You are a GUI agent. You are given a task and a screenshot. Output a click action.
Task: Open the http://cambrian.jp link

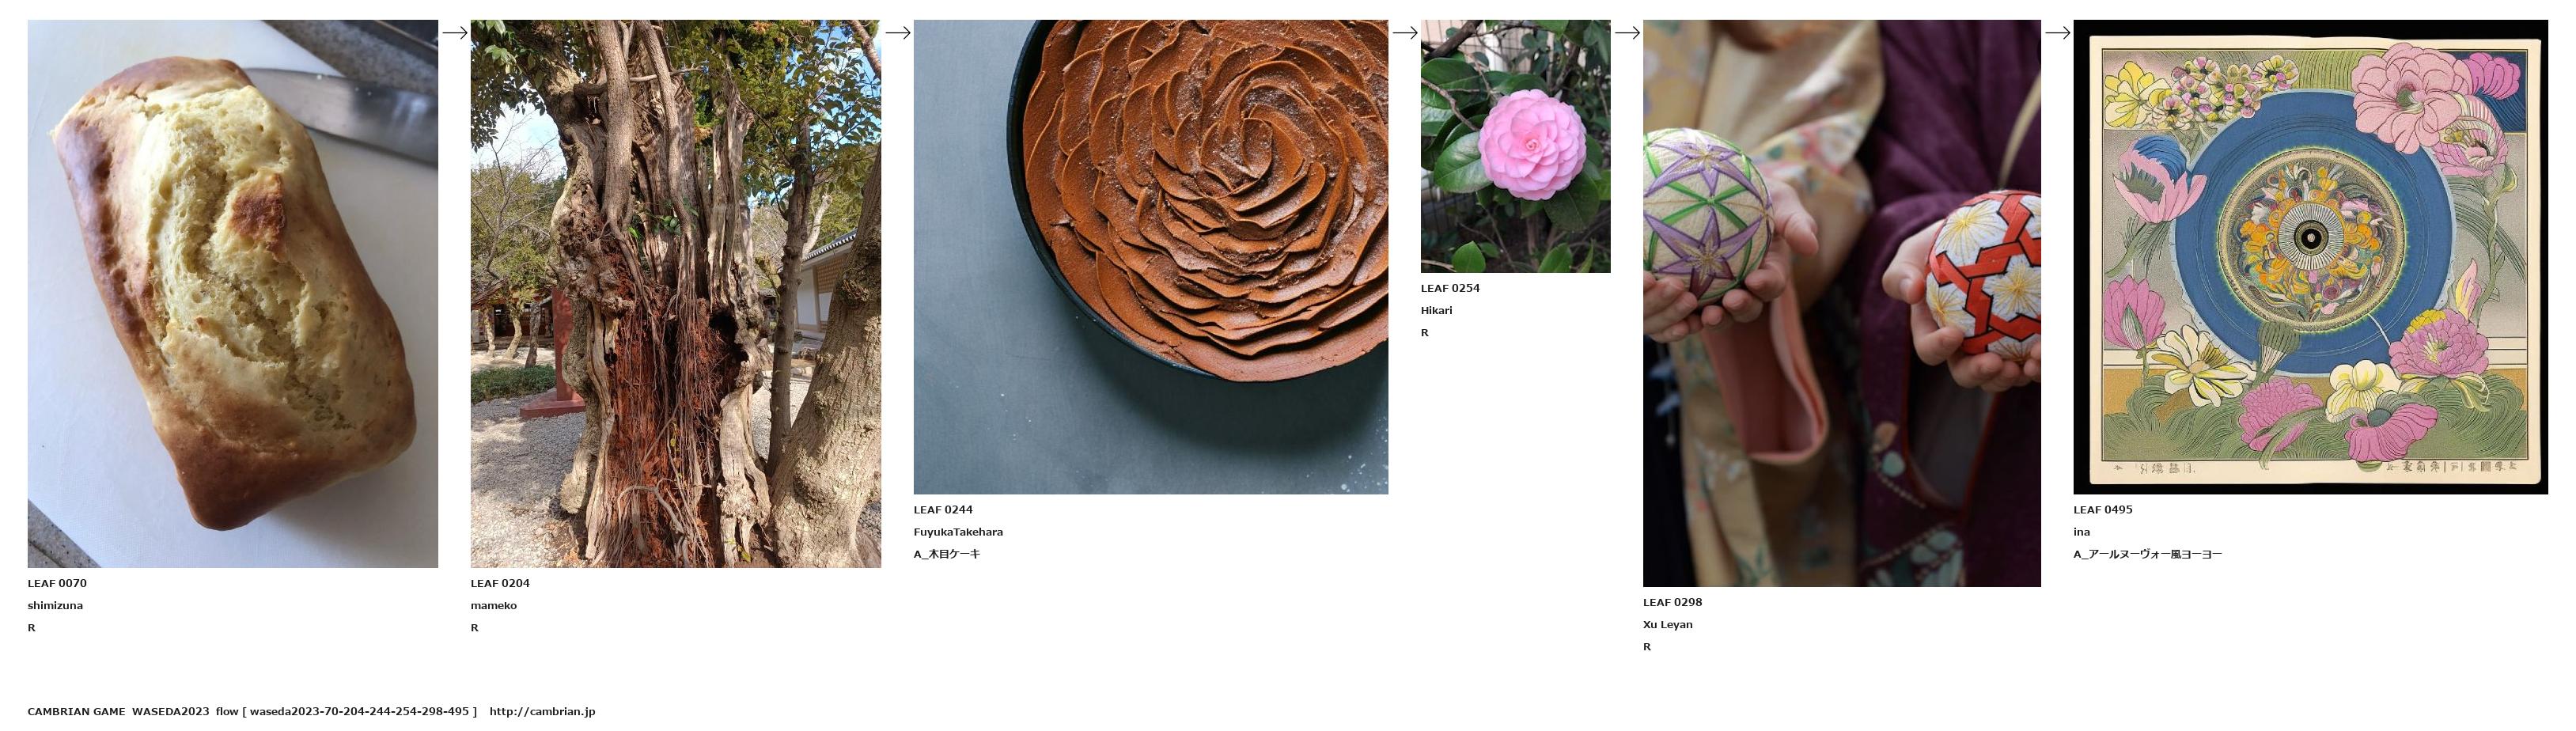coord(542,712)
